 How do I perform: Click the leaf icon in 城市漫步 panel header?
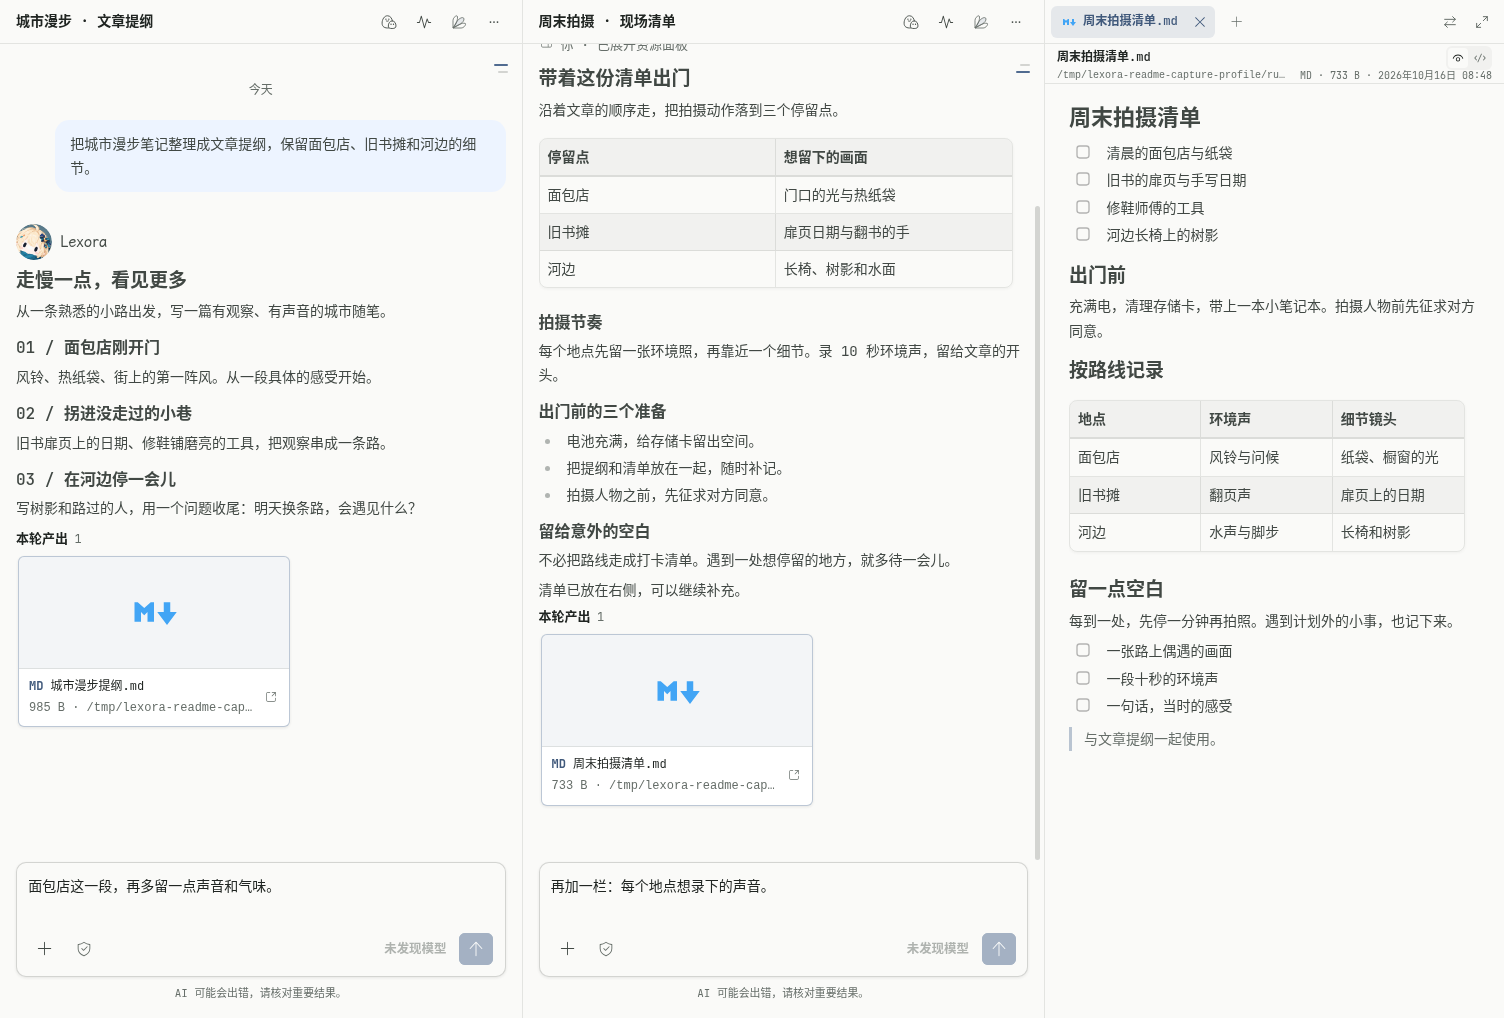click(459, 22)
